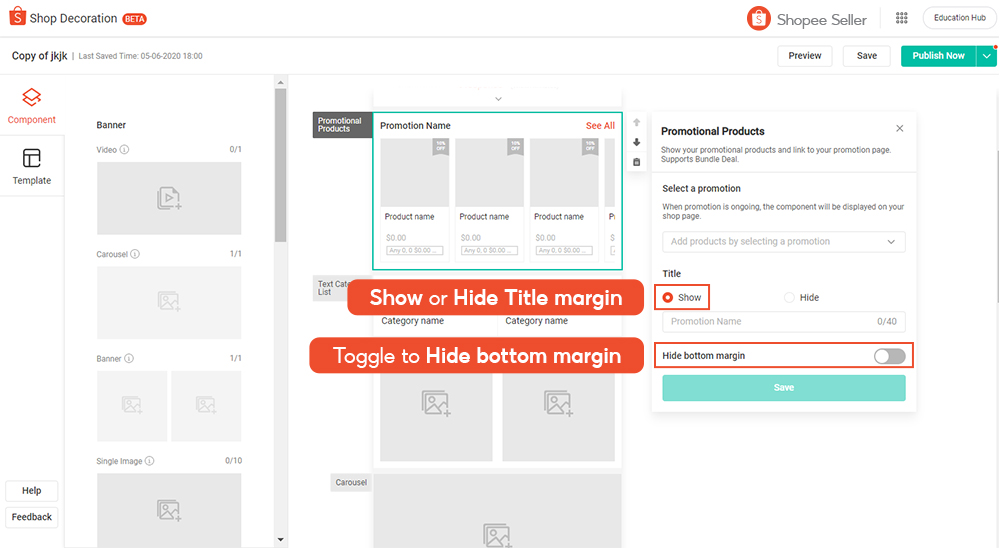
Task: Click the Copy of jkjk page title
Action: click(x=39, y=56)
